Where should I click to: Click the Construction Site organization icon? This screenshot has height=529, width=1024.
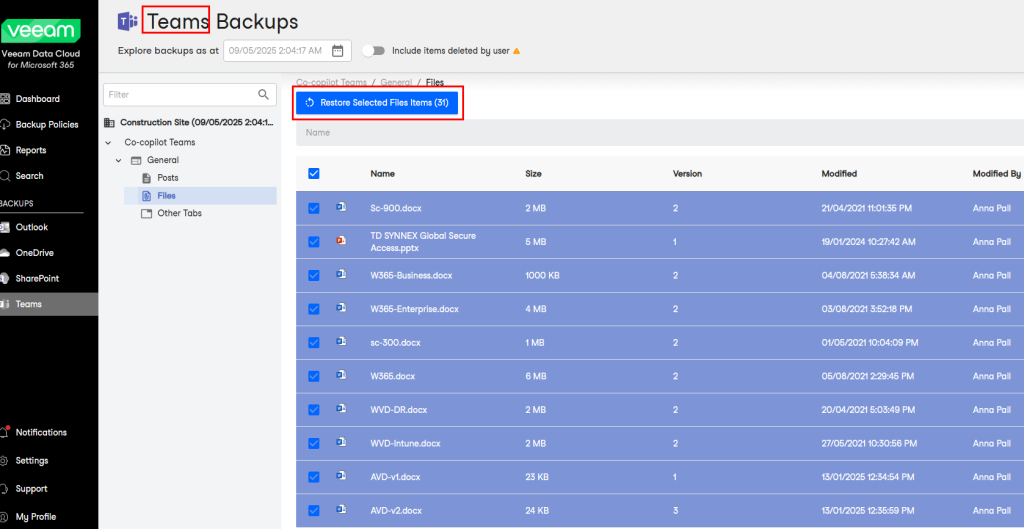click(109, 122)
